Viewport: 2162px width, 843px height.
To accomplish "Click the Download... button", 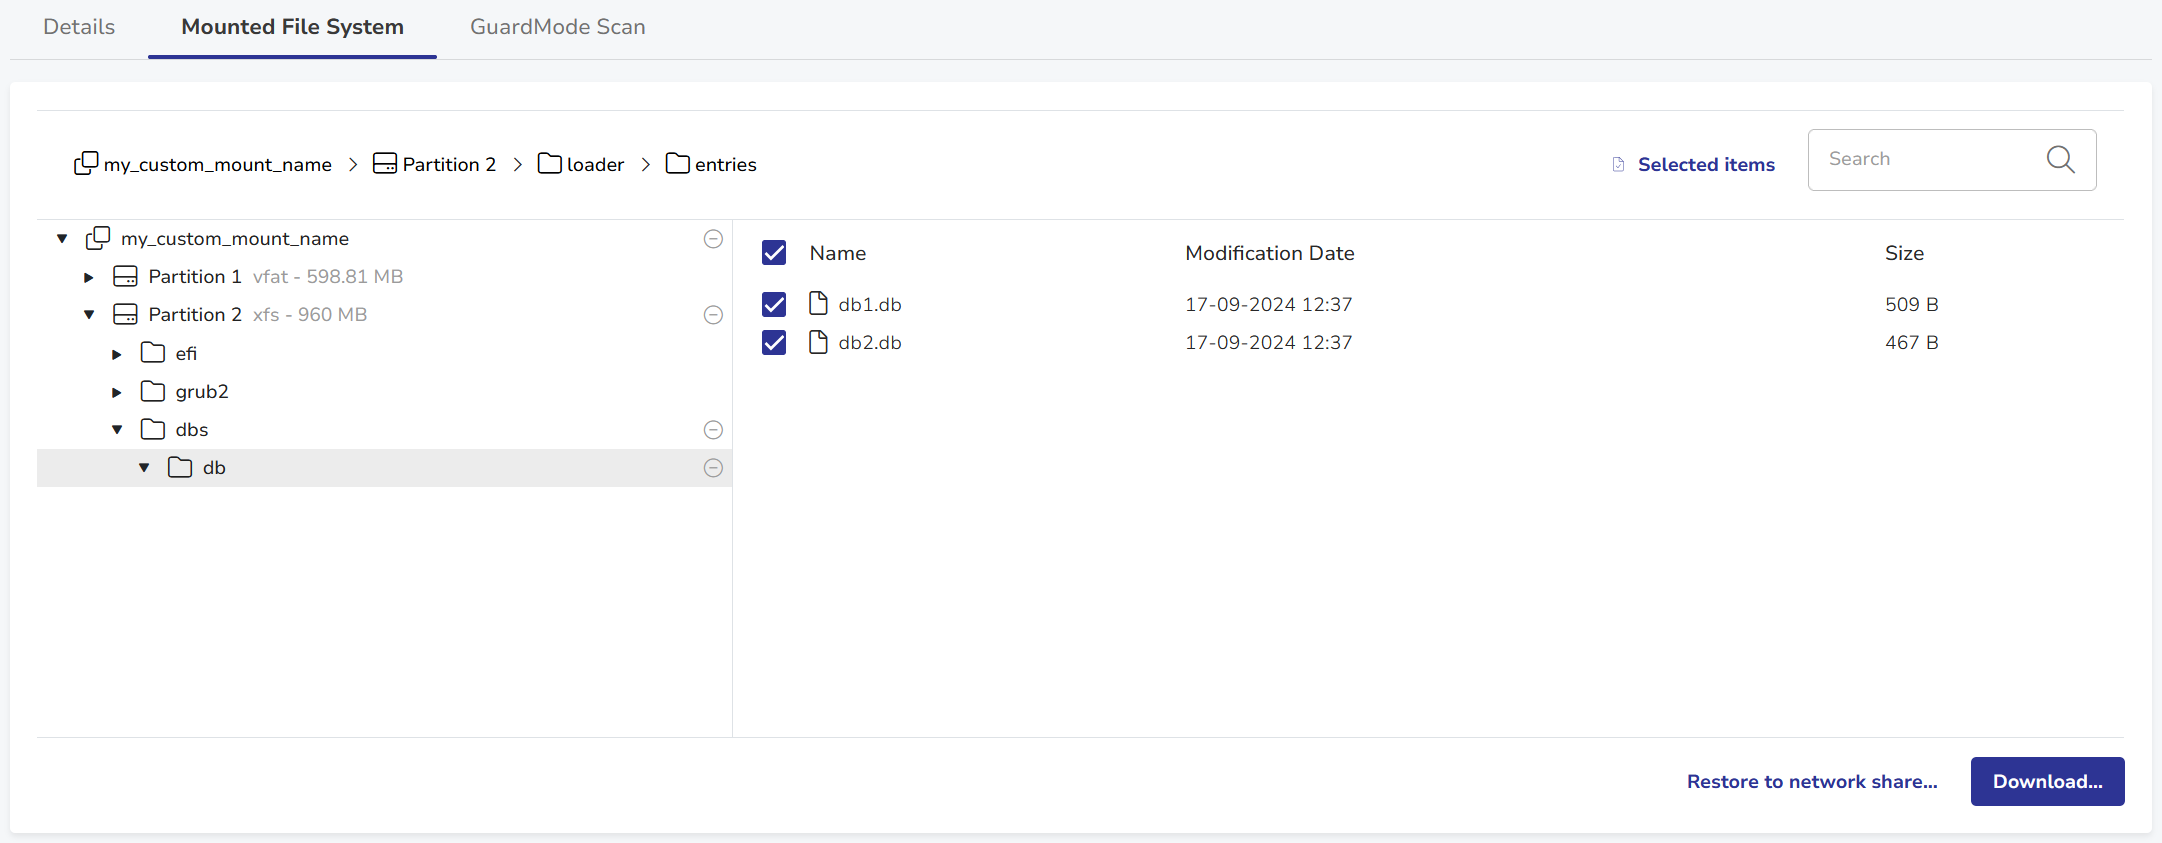I will (x=2046, y=781).
